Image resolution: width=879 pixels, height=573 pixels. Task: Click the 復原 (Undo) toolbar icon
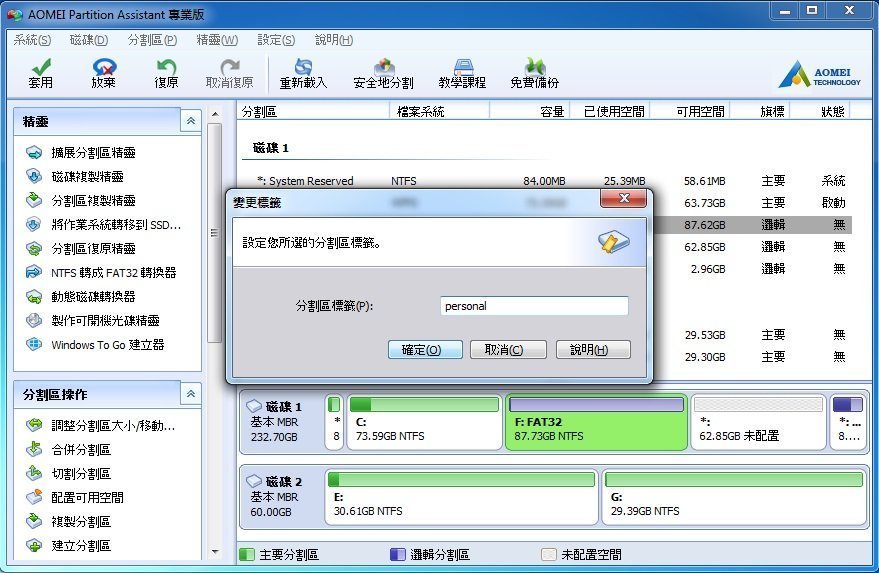coord(166,74)
